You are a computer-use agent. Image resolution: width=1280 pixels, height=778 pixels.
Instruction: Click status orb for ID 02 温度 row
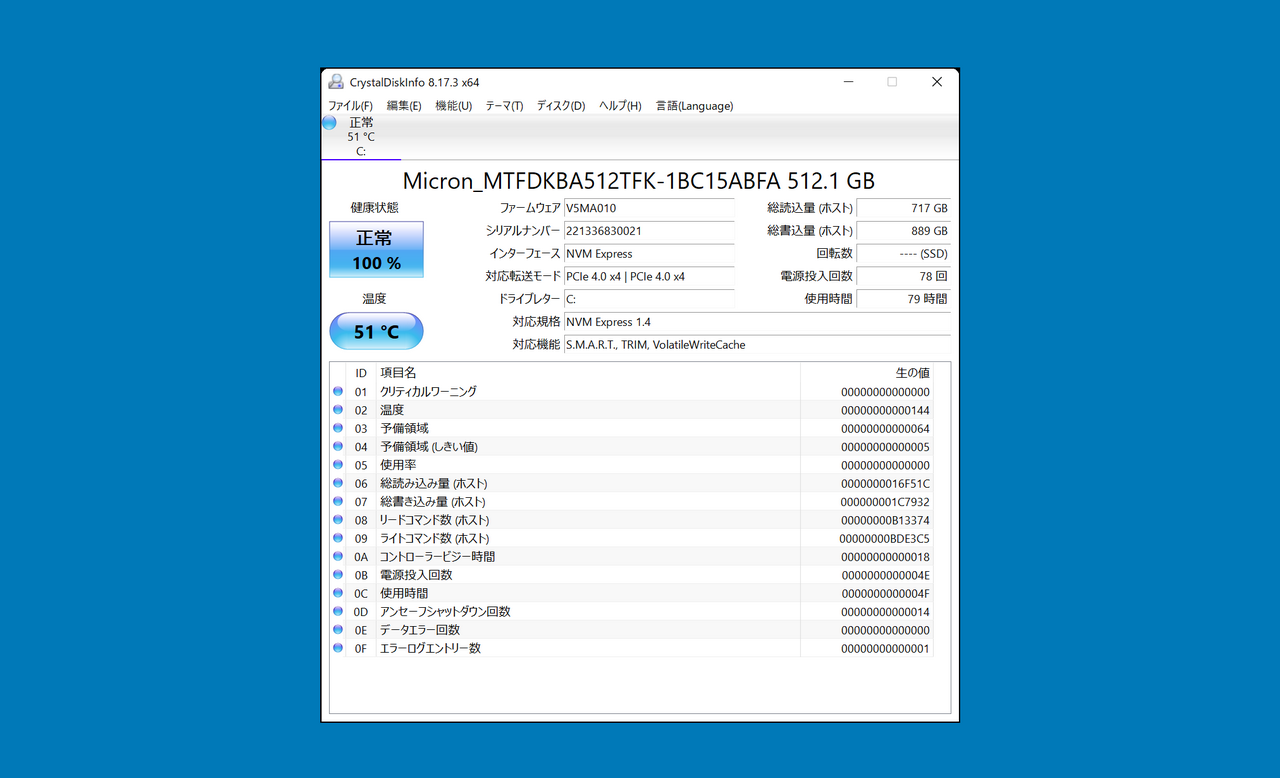click(338, 410)
